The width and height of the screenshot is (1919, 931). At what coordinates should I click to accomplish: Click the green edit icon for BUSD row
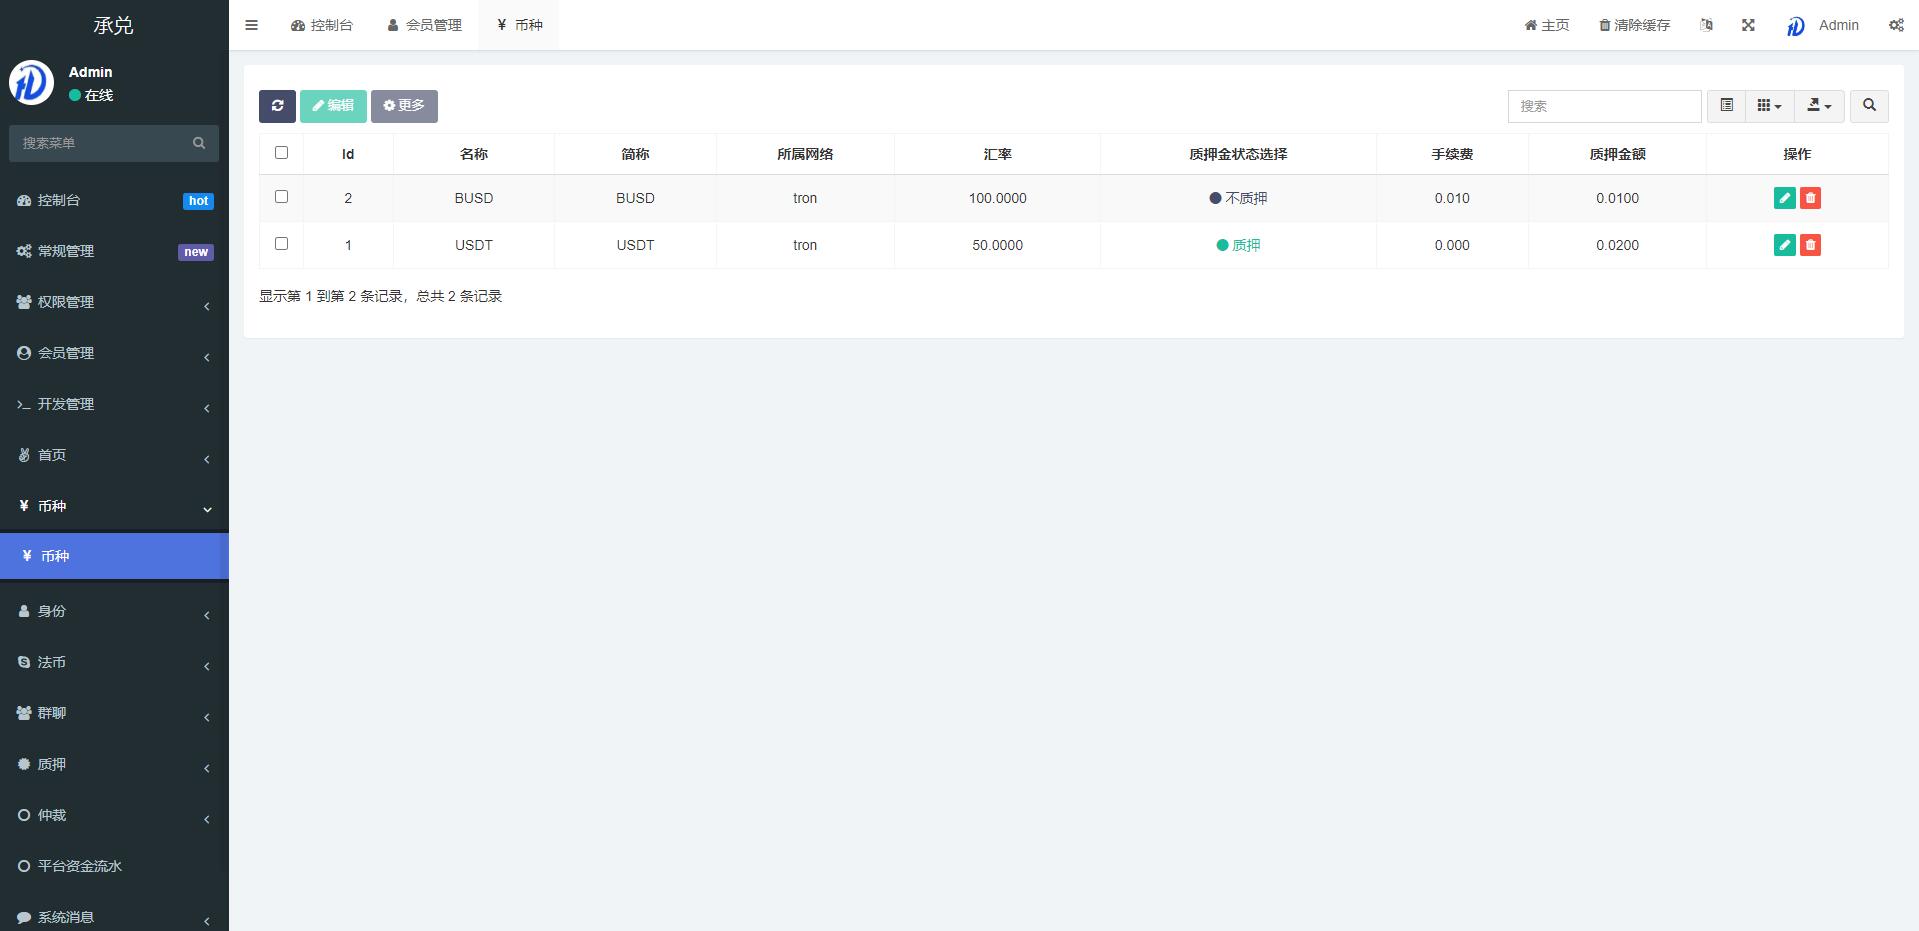[x=1784, y=198]
